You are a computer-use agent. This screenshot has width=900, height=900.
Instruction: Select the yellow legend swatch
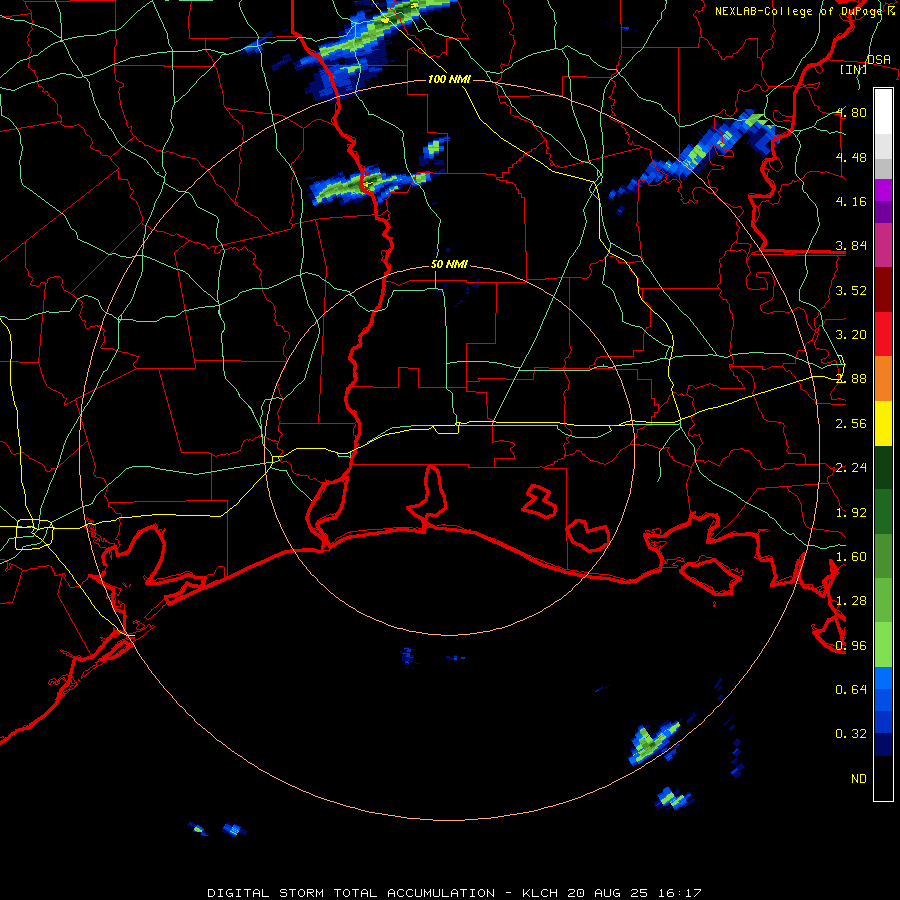point(883,424)
